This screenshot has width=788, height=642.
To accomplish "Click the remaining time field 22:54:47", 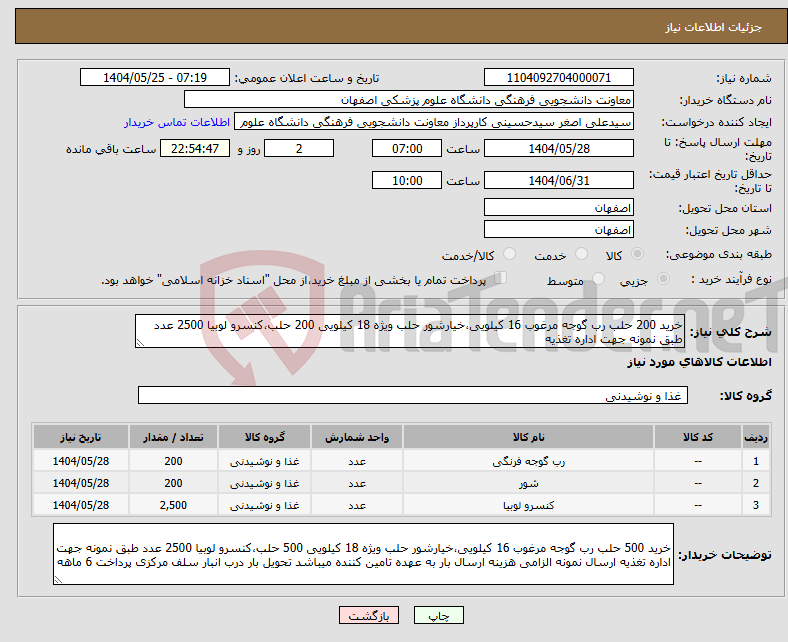I will [x=195, y=148].
